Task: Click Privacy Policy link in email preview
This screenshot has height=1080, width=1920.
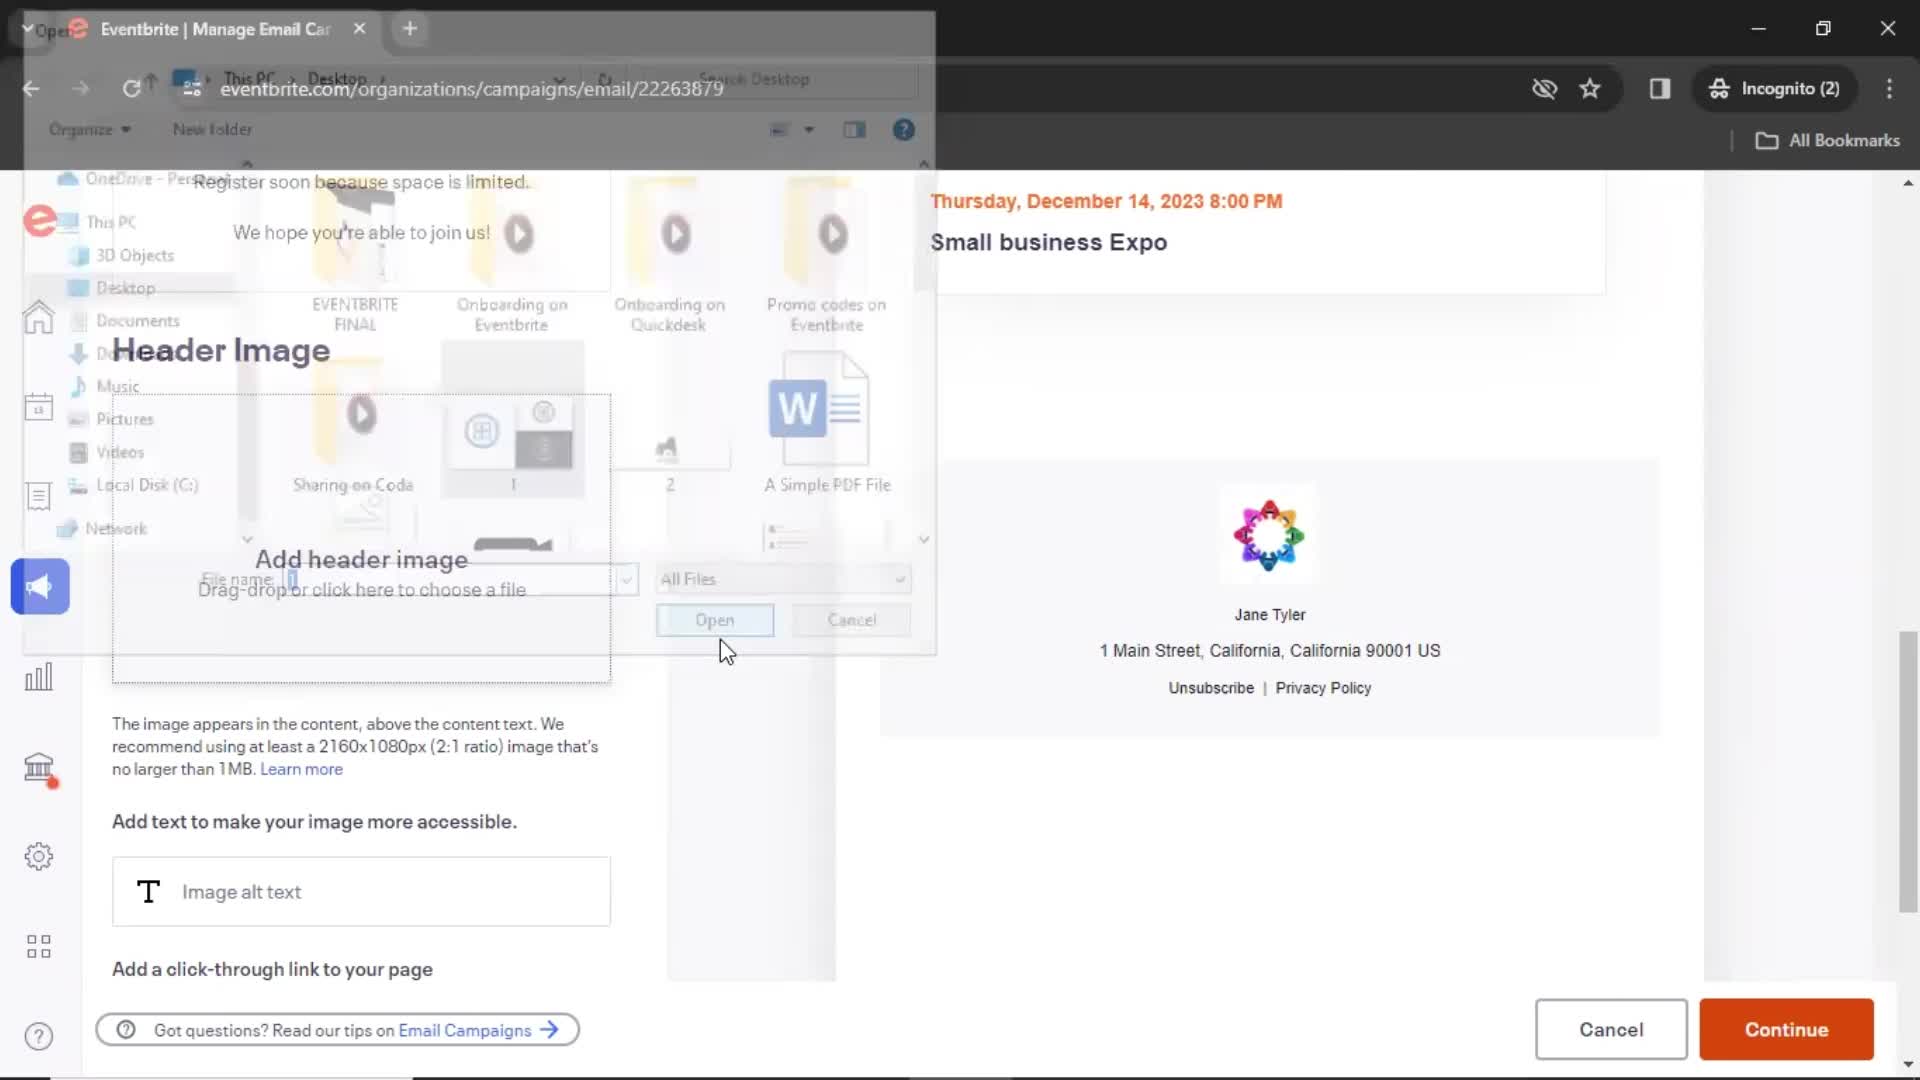Action: pyautogui.click(x=1323, y=688)
